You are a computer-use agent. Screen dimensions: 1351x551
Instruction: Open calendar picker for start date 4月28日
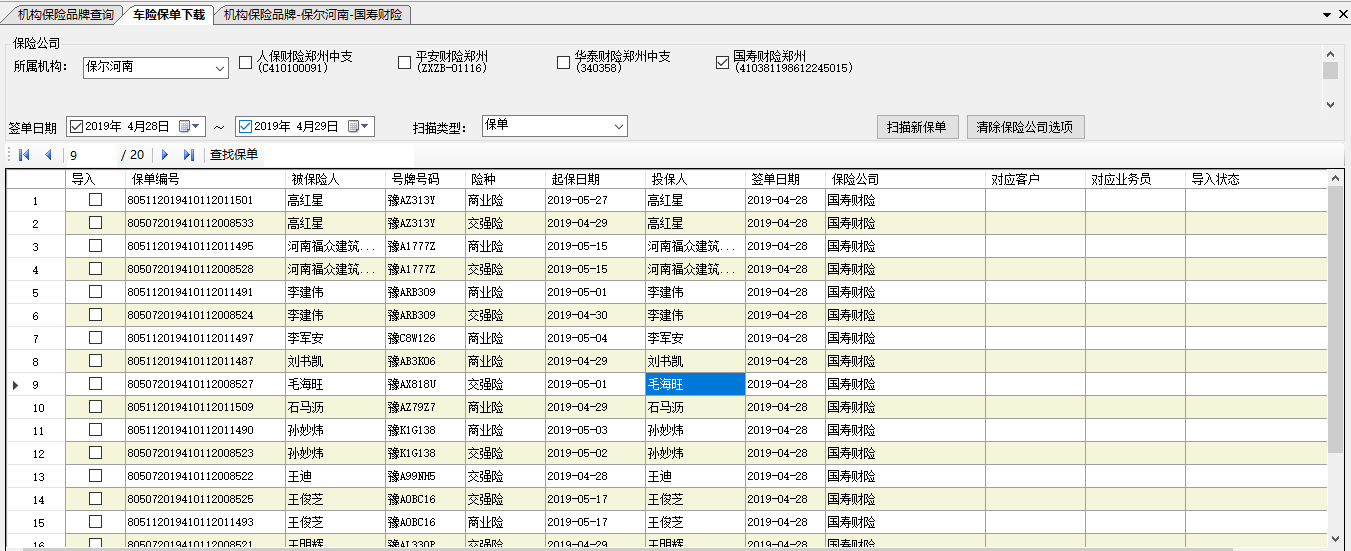coord(190,127)
